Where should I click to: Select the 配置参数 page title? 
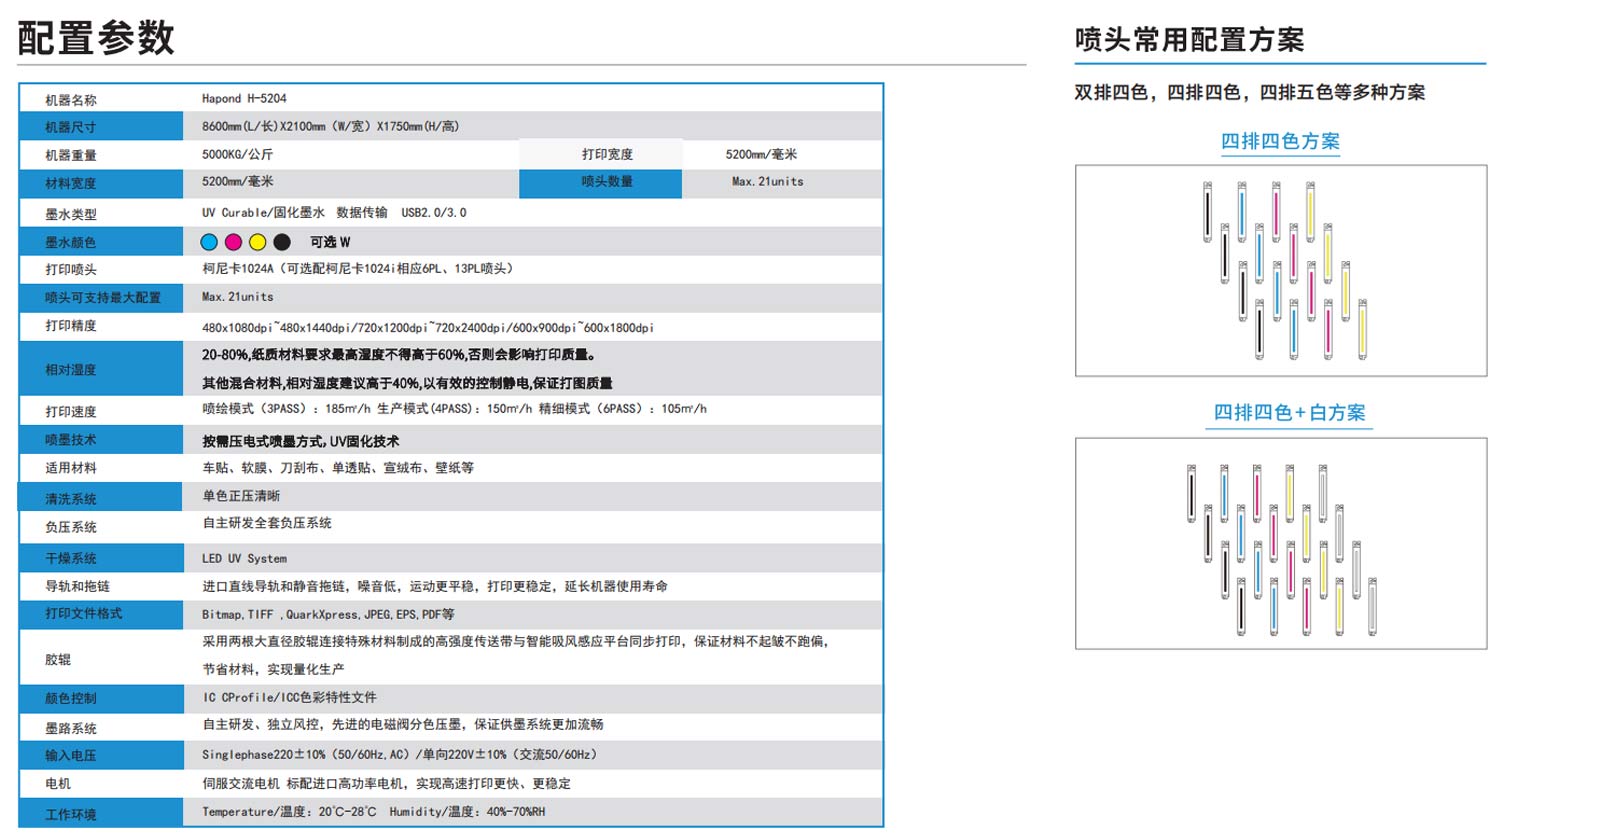[x=96, y=38]
